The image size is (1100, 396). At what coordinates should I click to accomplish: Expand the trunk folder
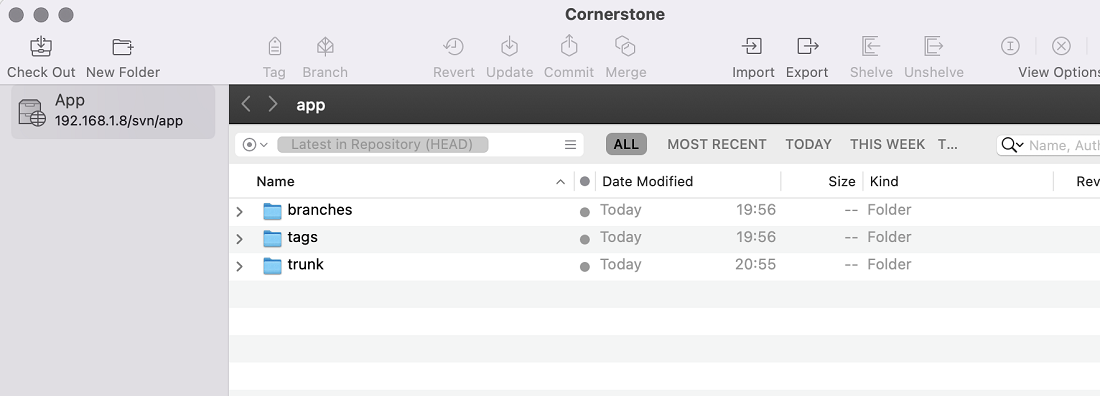240,266
